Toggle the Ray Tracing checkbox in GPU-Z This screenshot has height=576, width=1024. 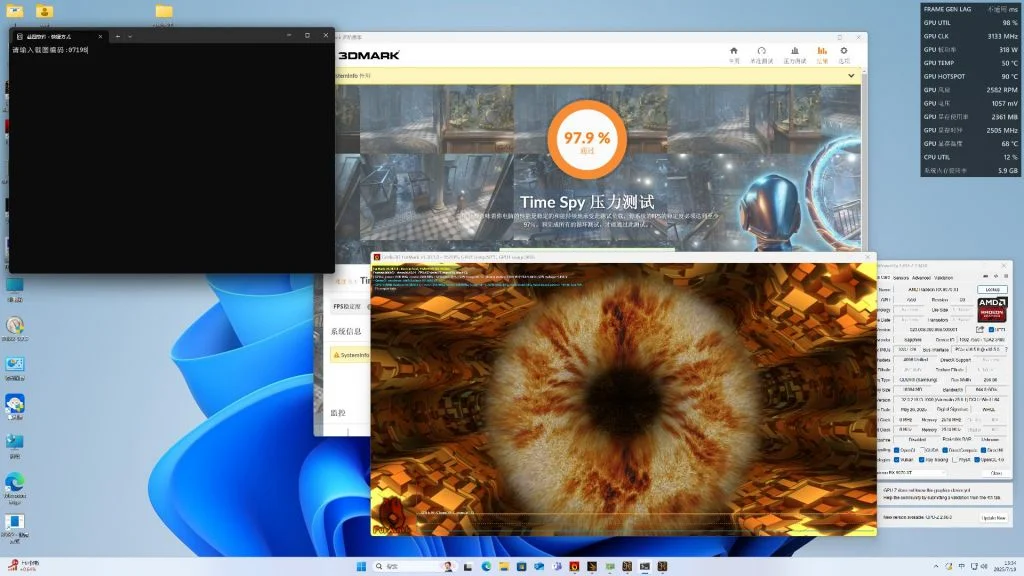coord(921,460)
